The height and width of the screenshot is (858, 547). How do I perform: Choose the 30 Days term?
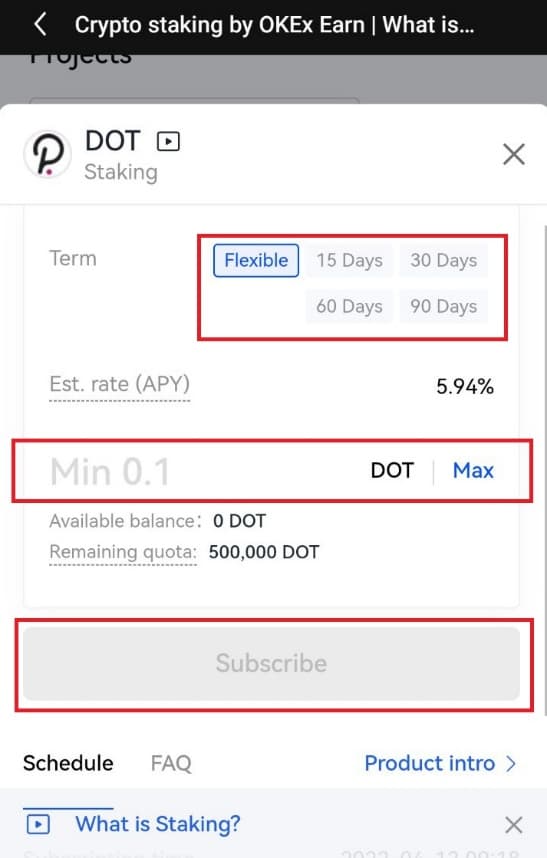444,260
